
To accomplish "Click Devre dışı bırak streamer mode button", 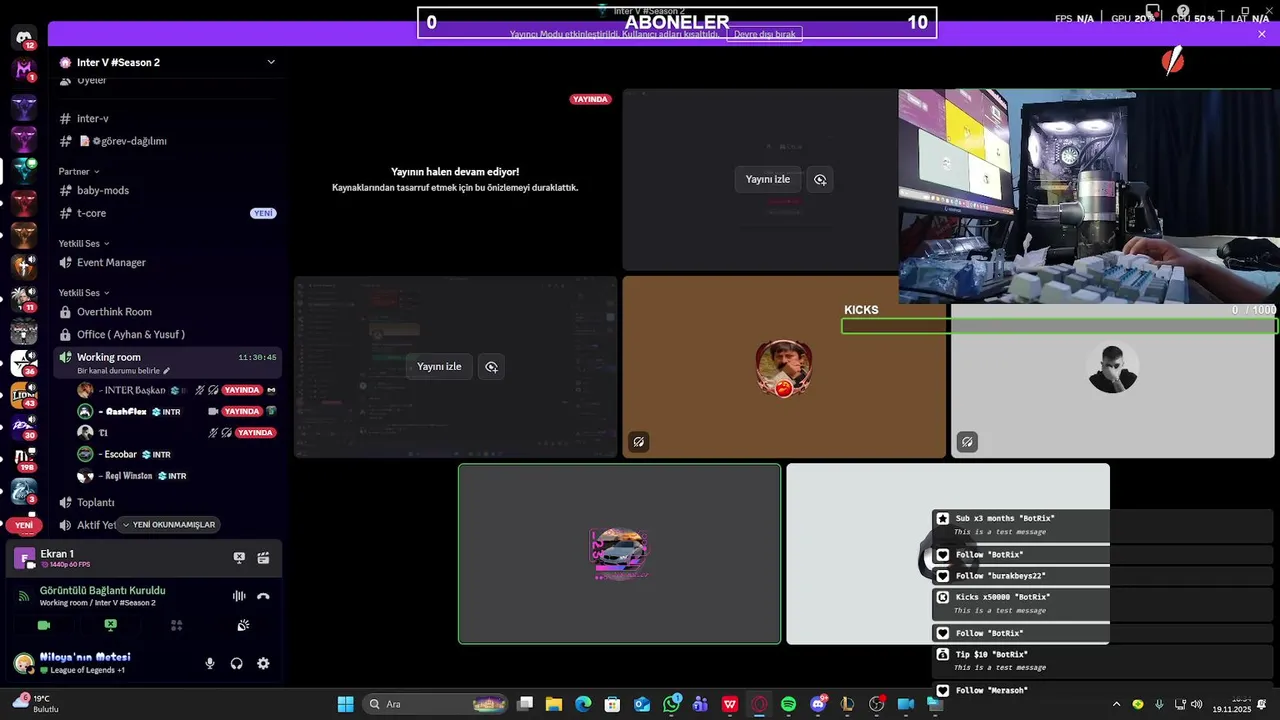I will pos(765,34).
